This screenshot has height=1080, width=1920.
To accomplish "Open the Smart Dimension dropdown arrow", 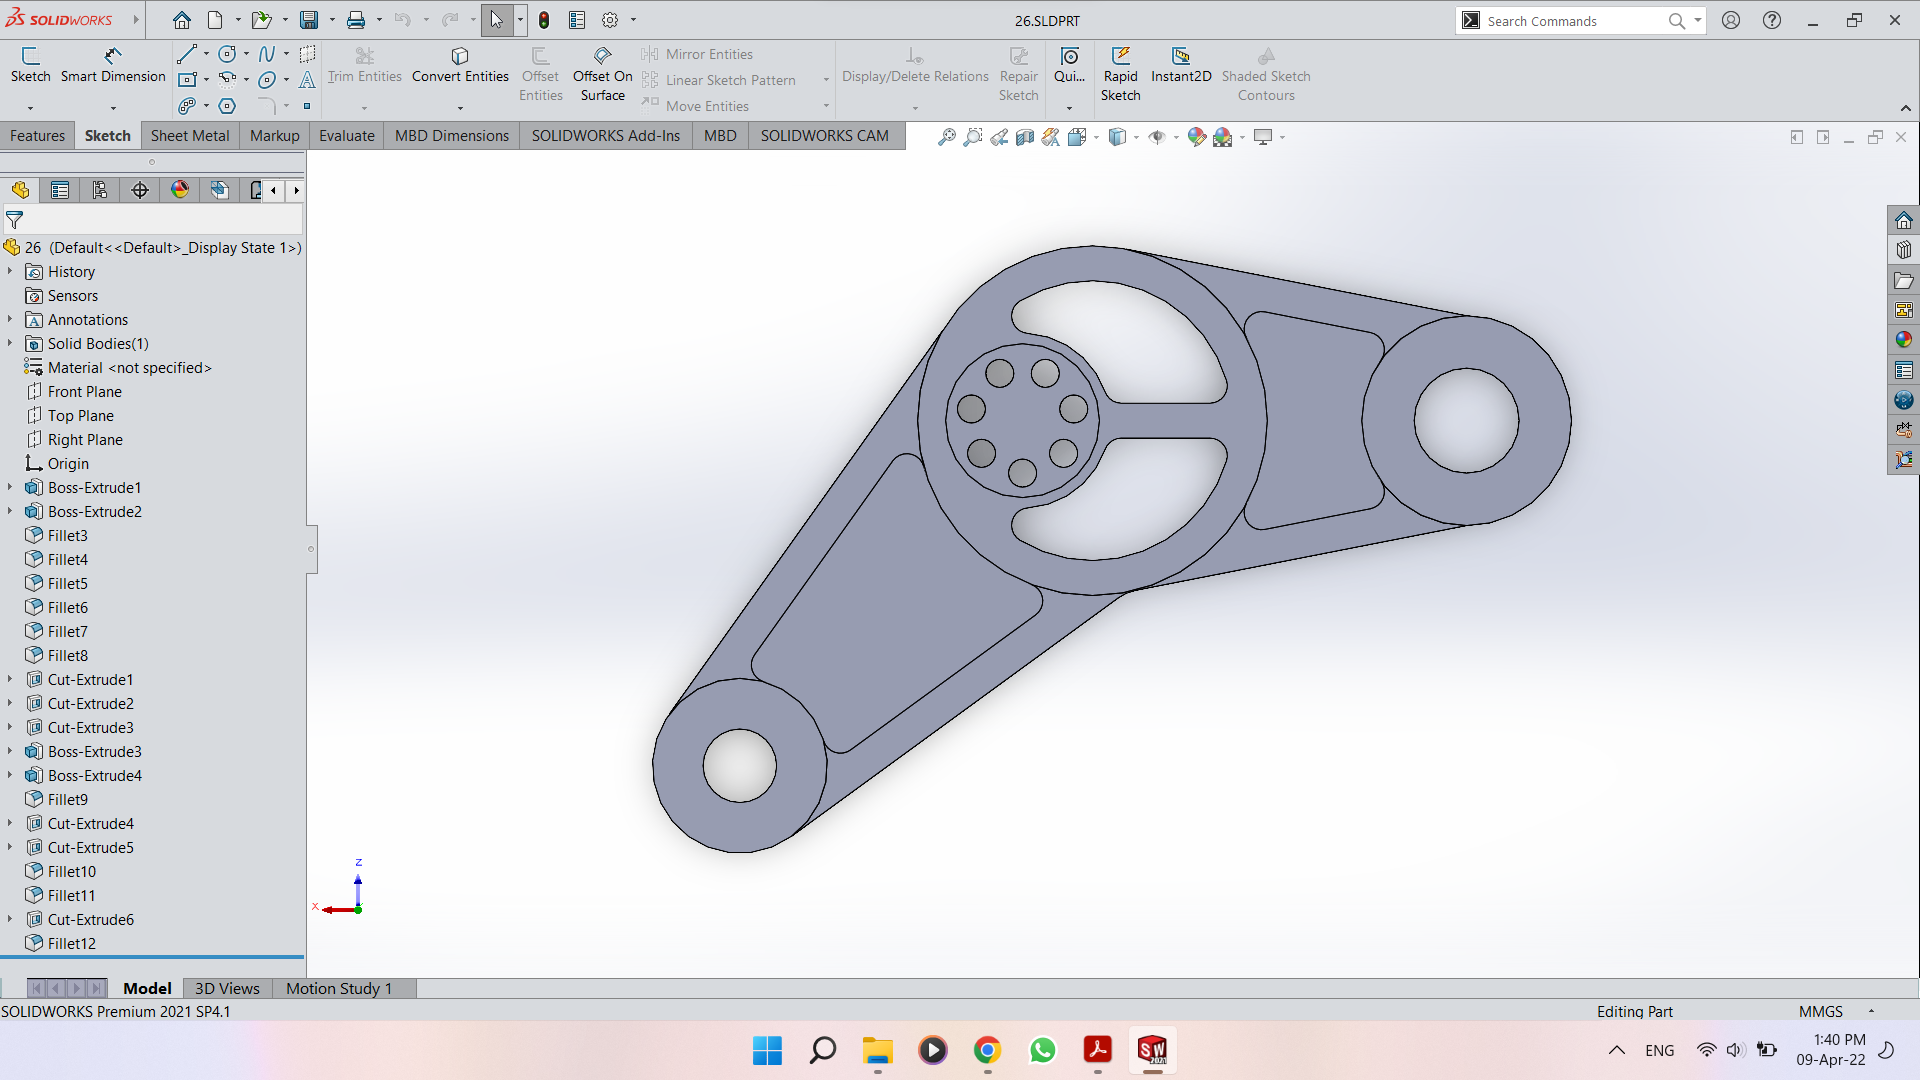I will [113, 107].
